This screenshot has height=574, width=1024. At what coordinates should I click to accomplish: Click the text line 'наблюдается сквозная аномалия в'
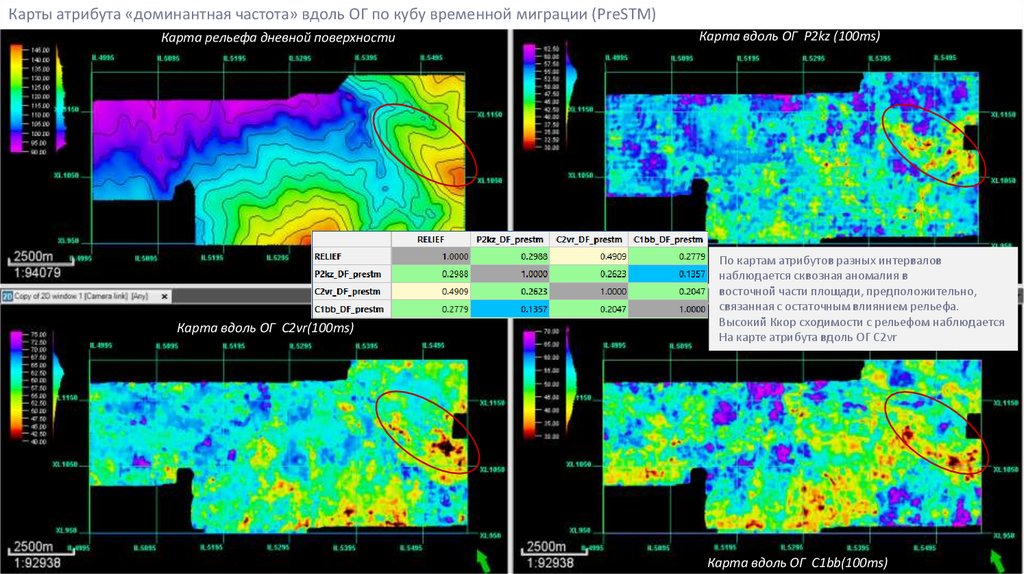click(813, 276)
